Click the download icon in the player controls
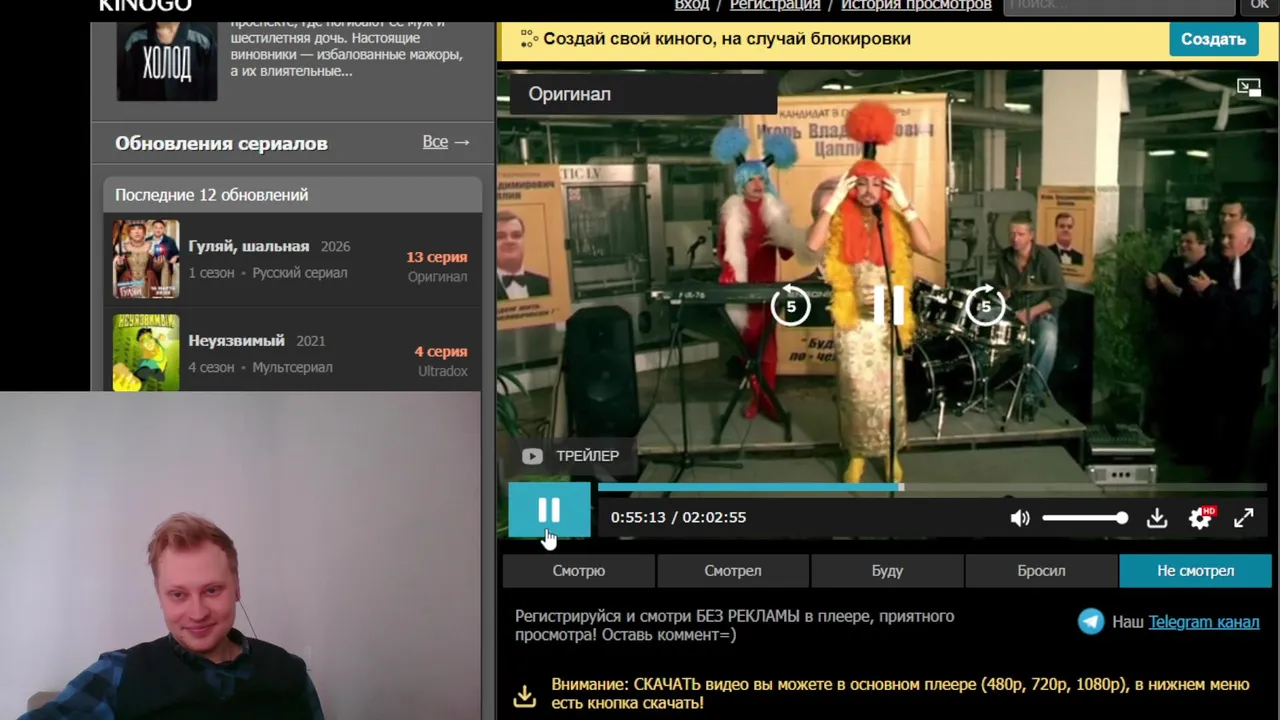Viewport: 1280px width, 720px height. 1157,518
